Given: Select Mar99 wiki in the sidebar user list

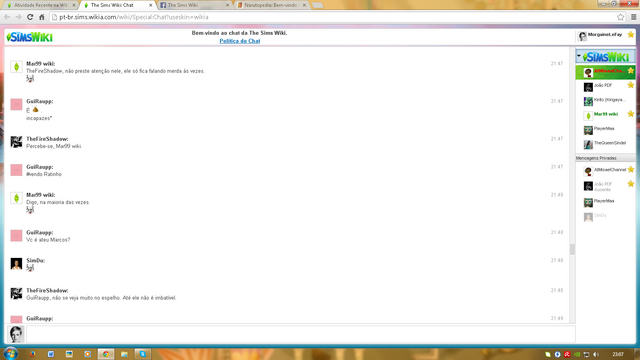Looking at the screenshot, I should [x=606, y=115].
